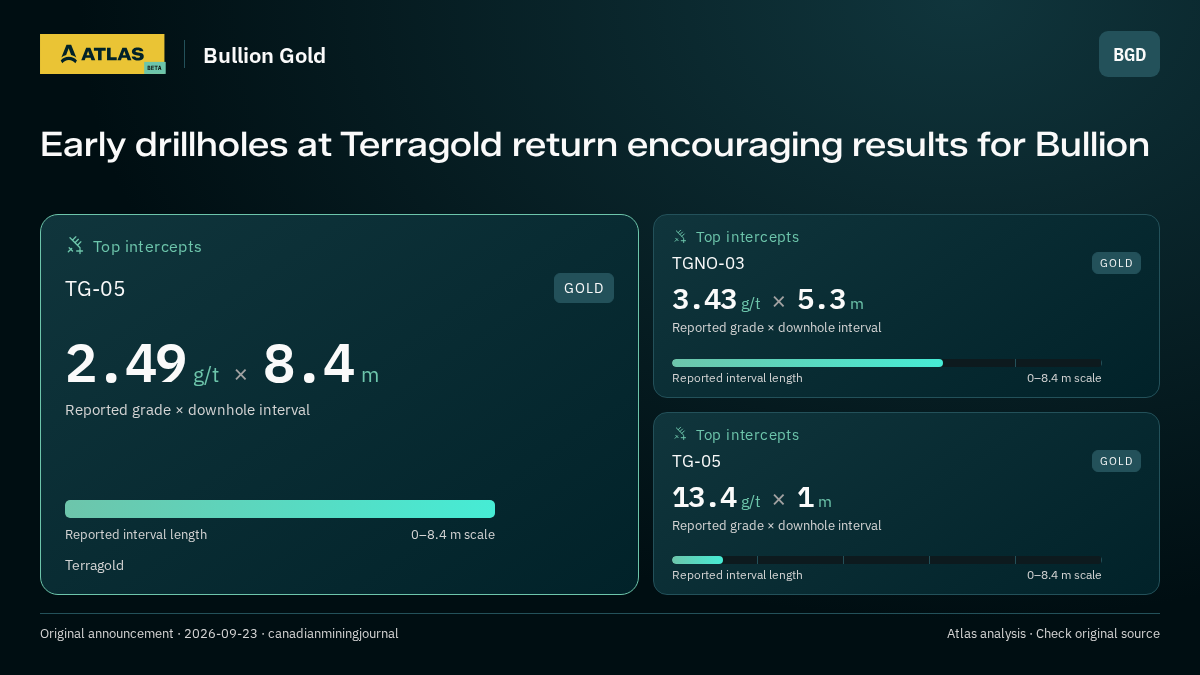Click the drill icon in the TGNO-03 card

tap(680, 236)
